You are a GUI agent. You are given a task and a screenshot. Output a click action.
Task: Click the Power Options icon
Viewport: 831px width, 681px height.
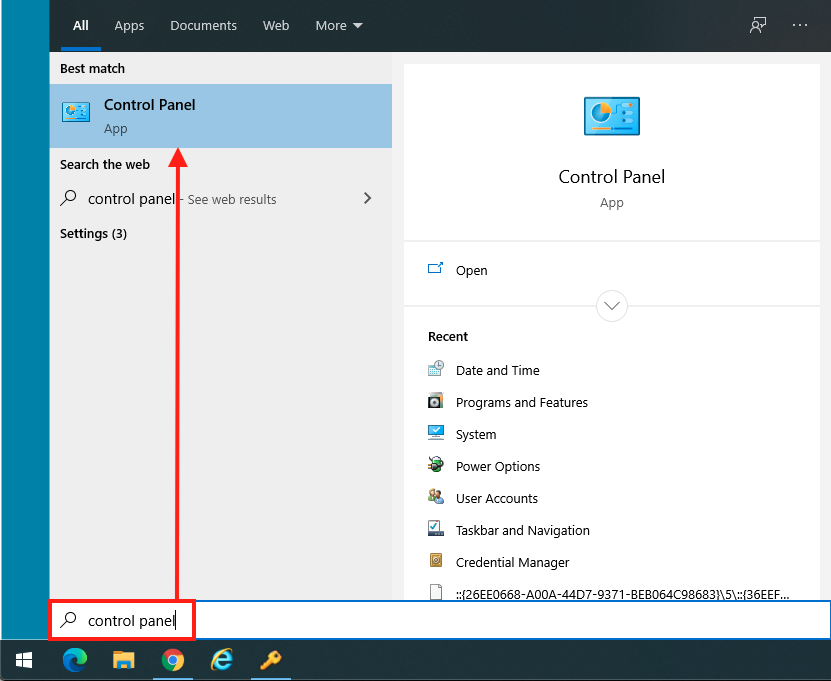pos(436,465)
